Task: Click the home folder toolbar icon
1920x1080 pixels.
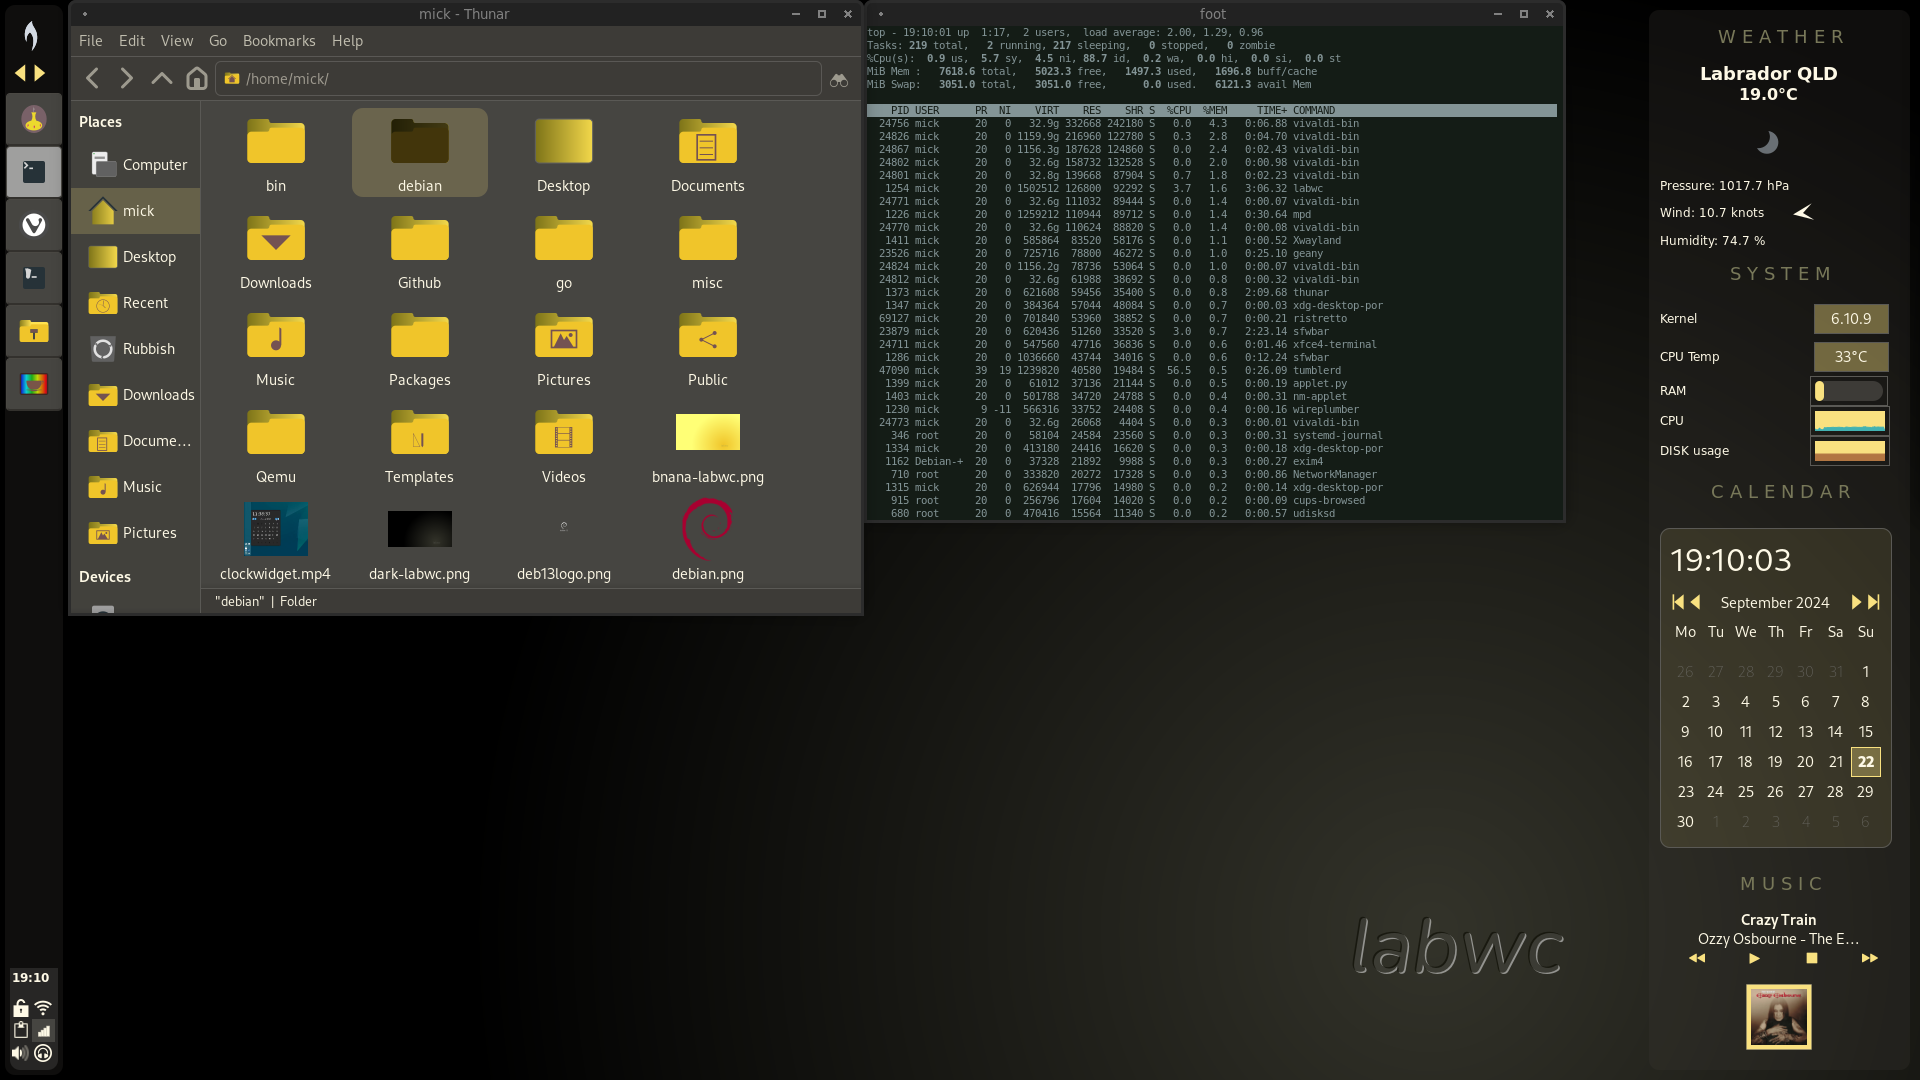Action: tap(197, 78)
